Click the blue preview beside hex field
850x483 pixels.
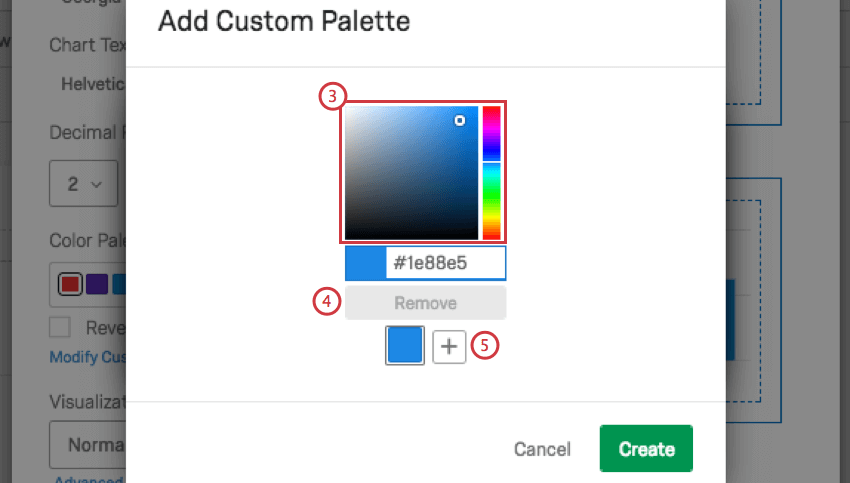tap(365, 263)
